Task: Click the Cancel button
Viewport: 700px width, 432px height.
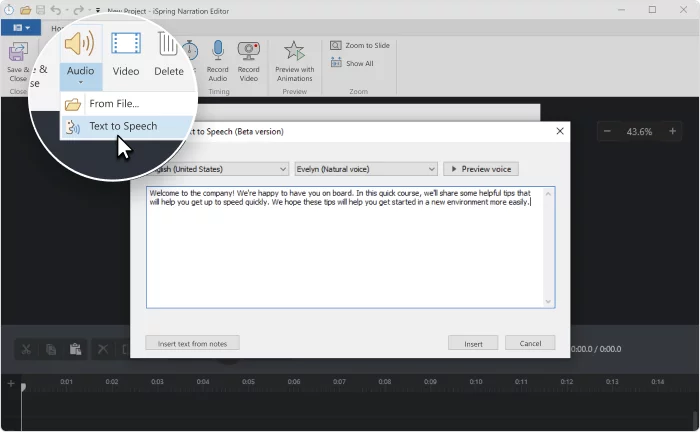Action: [x=530, y=343]
